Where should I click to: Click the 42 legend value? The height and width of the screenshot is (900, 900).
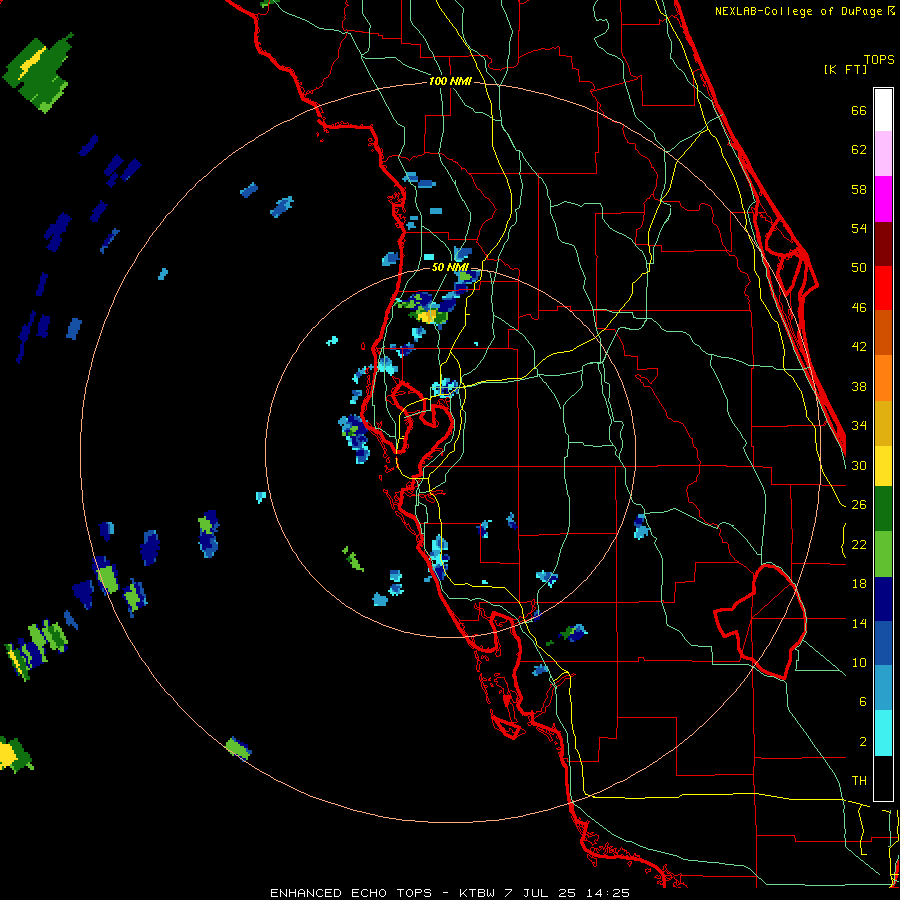click(x=859, y=347)
